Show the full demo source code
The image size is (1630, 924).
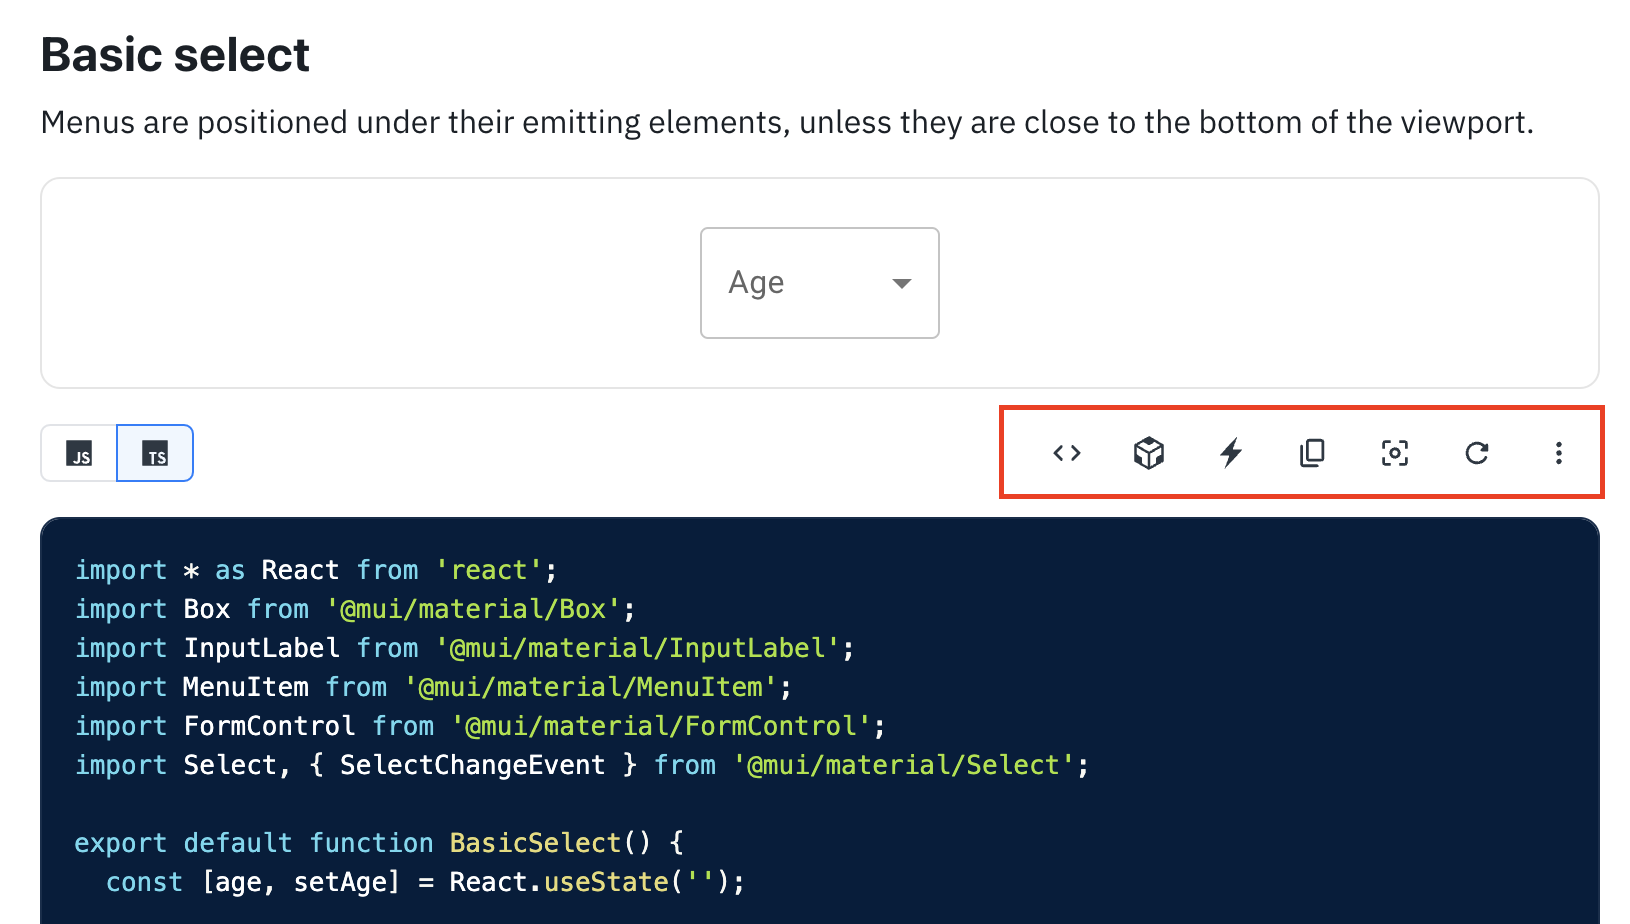(x=1066, y=453)
